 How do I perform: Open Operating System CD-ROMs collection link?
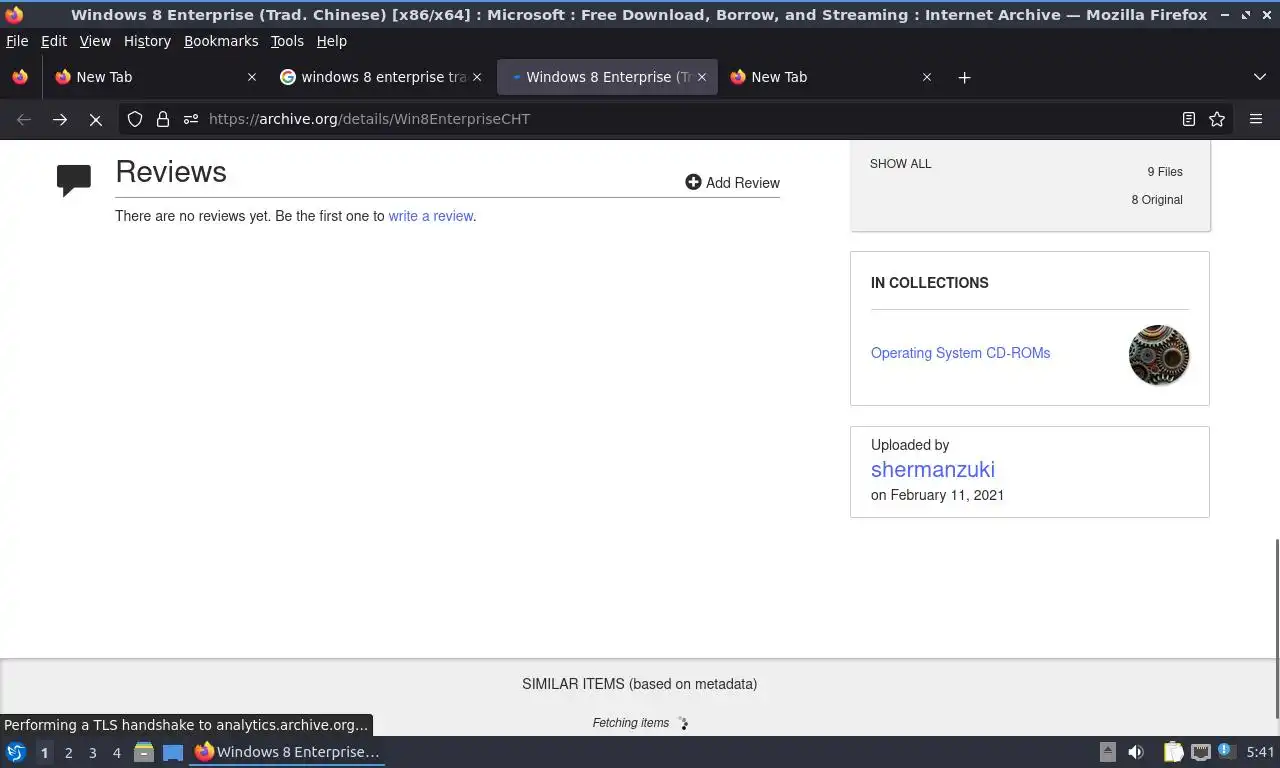tap(960, 353)
